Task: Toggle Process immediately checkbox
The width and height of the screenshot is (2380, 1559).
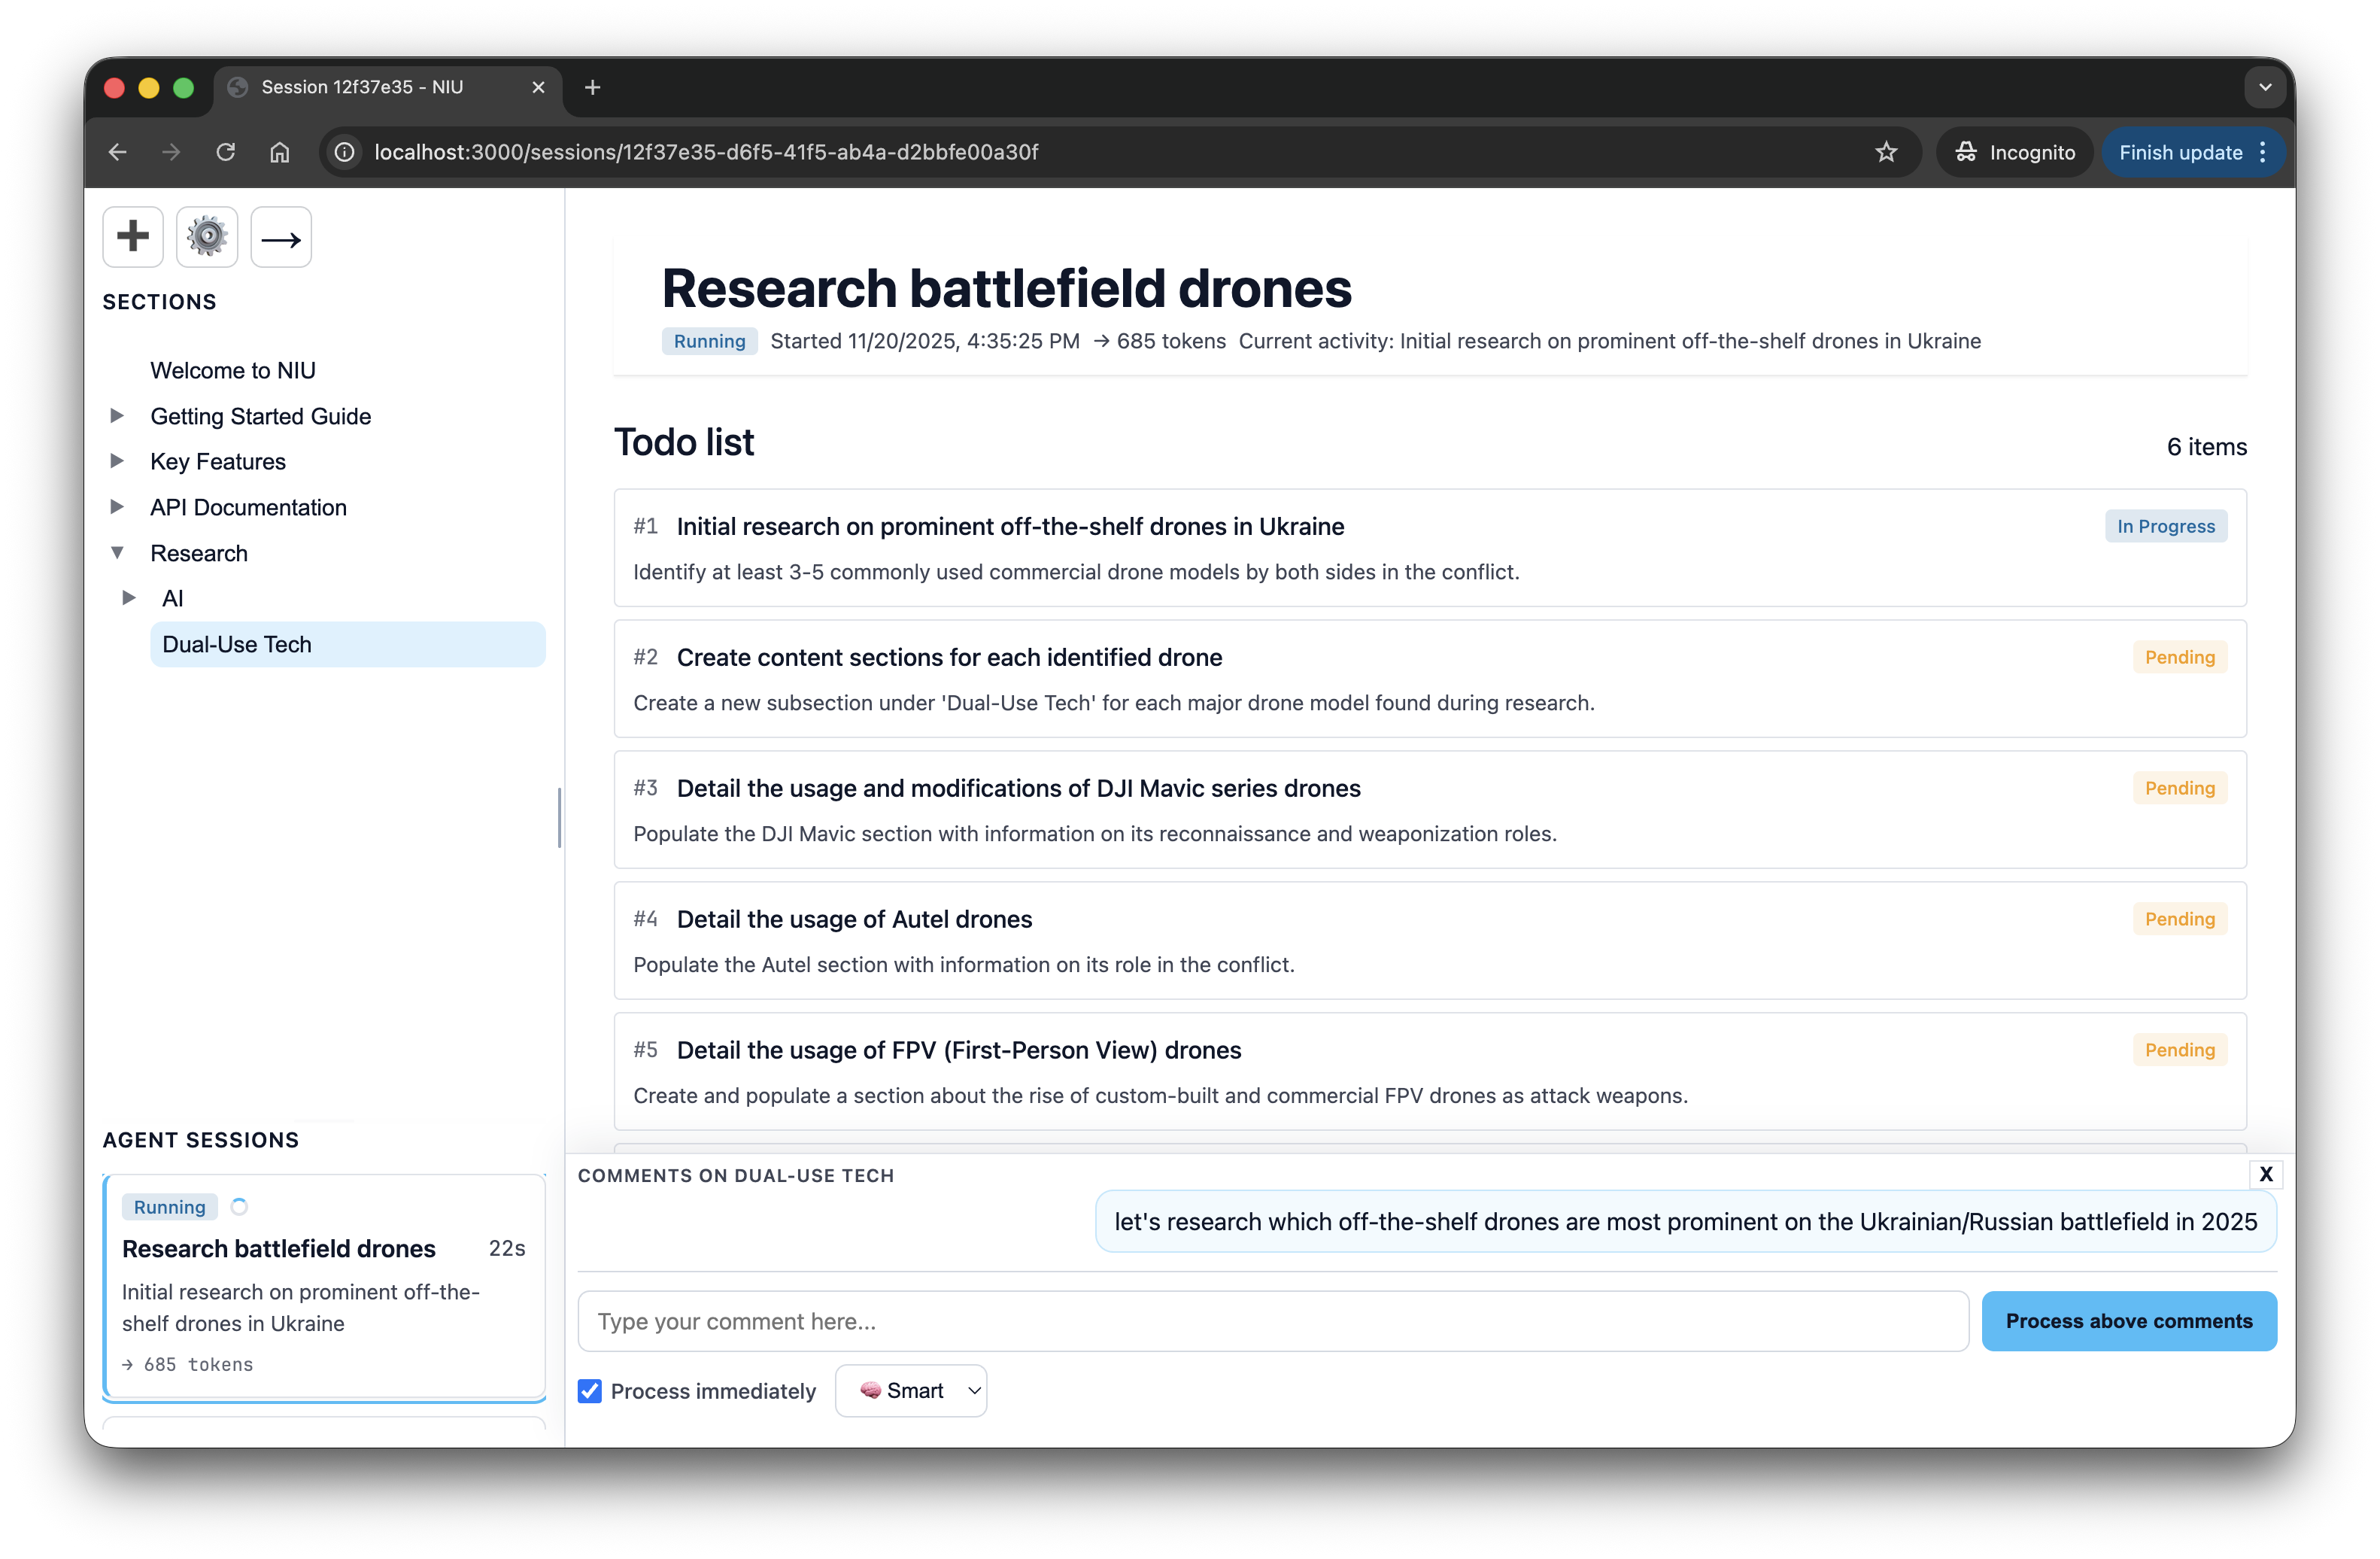Action: [x=590, y=1391]
